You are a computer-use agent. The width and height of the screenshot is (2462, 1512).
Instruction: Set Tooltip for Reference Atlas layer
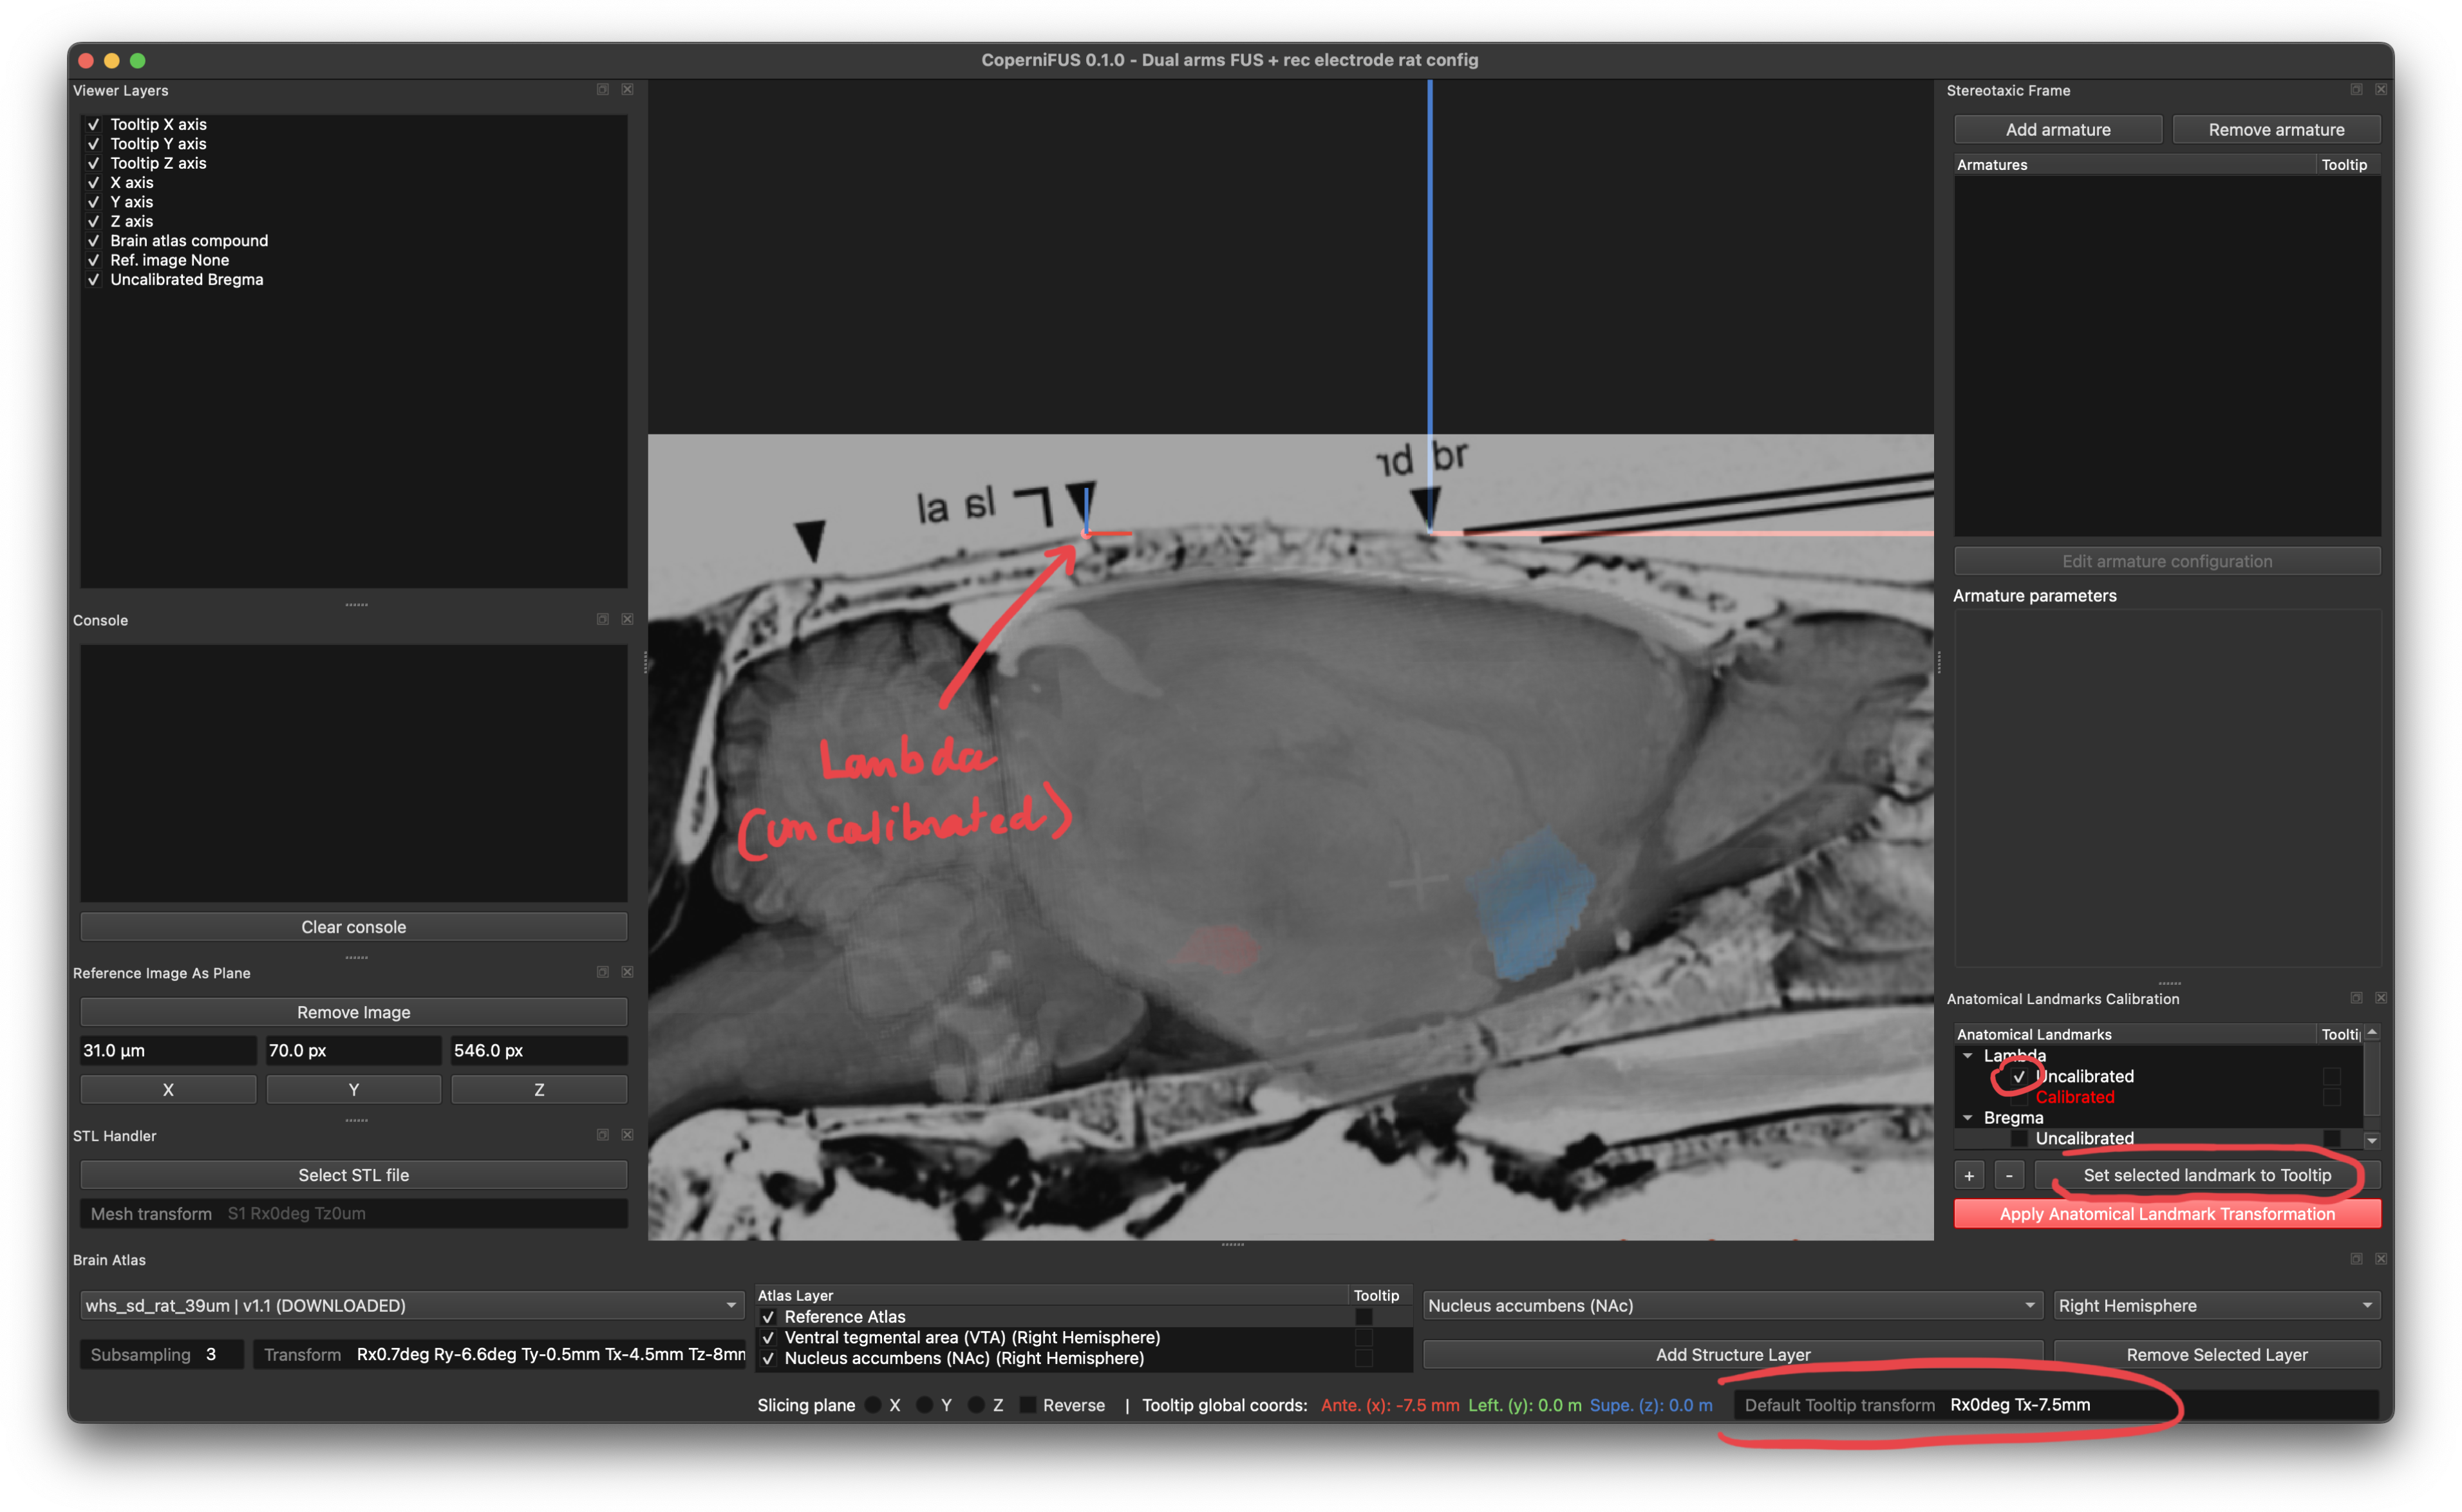1364,1317
